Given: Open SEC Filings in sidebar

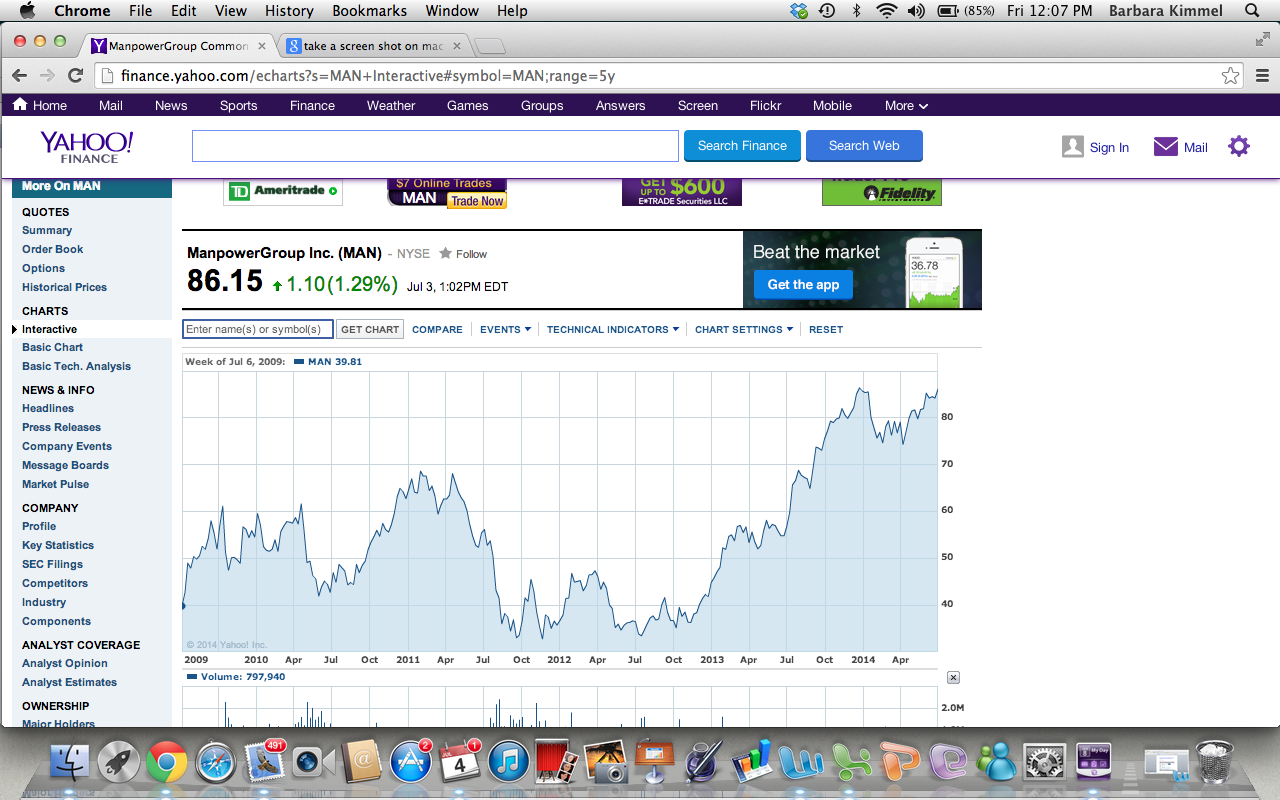Looking at the screenshot, I should [52, 564].
